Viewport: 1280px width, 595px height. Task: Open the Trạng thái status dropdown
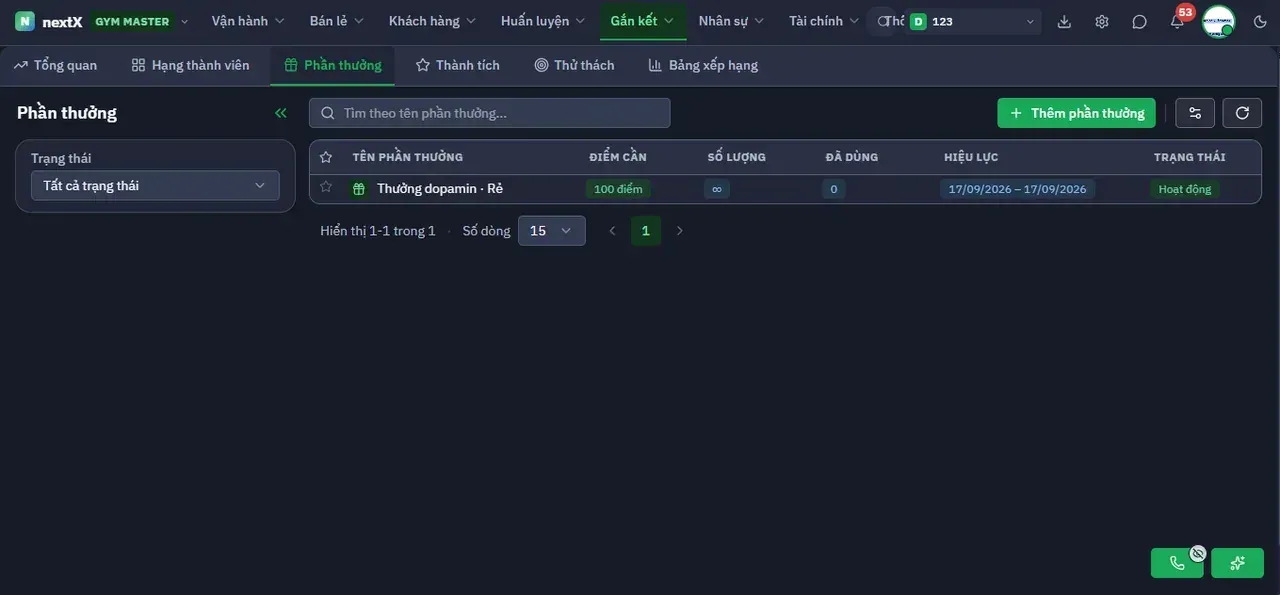coord(155,186)
